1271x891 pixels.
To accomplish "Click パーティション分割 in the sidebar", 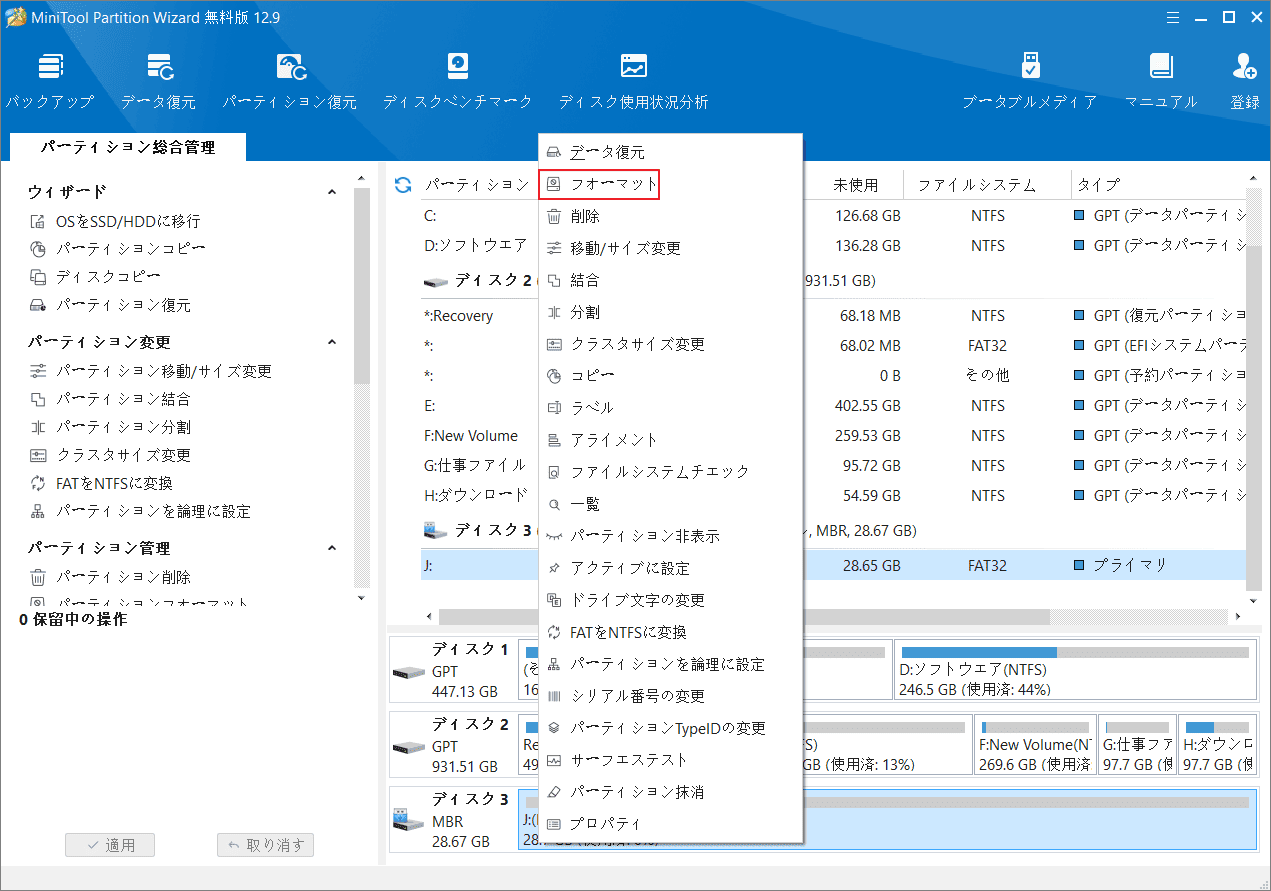I will (123, 427).
